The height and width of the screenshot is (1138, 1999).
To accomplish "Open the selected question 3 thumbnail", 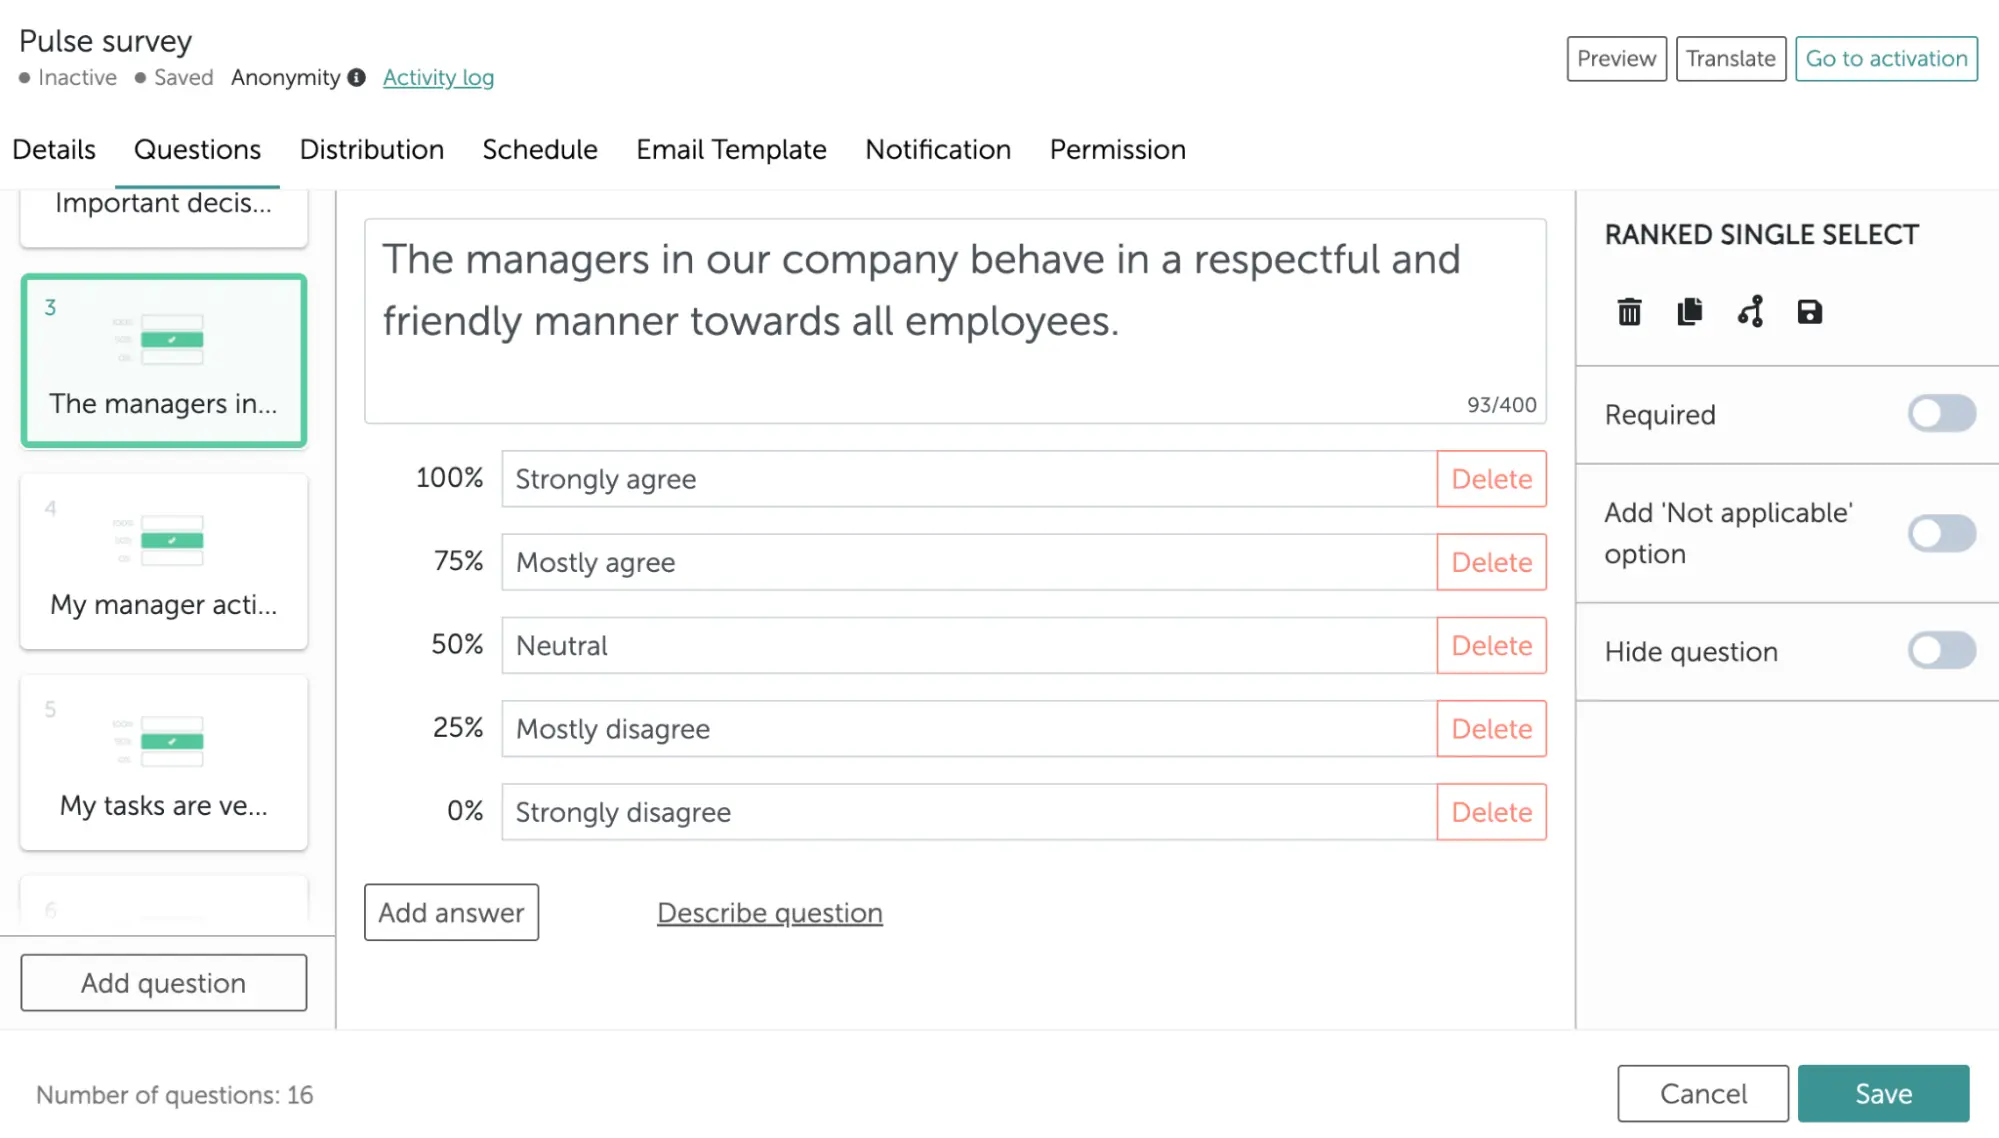I will tap(163, 361).
